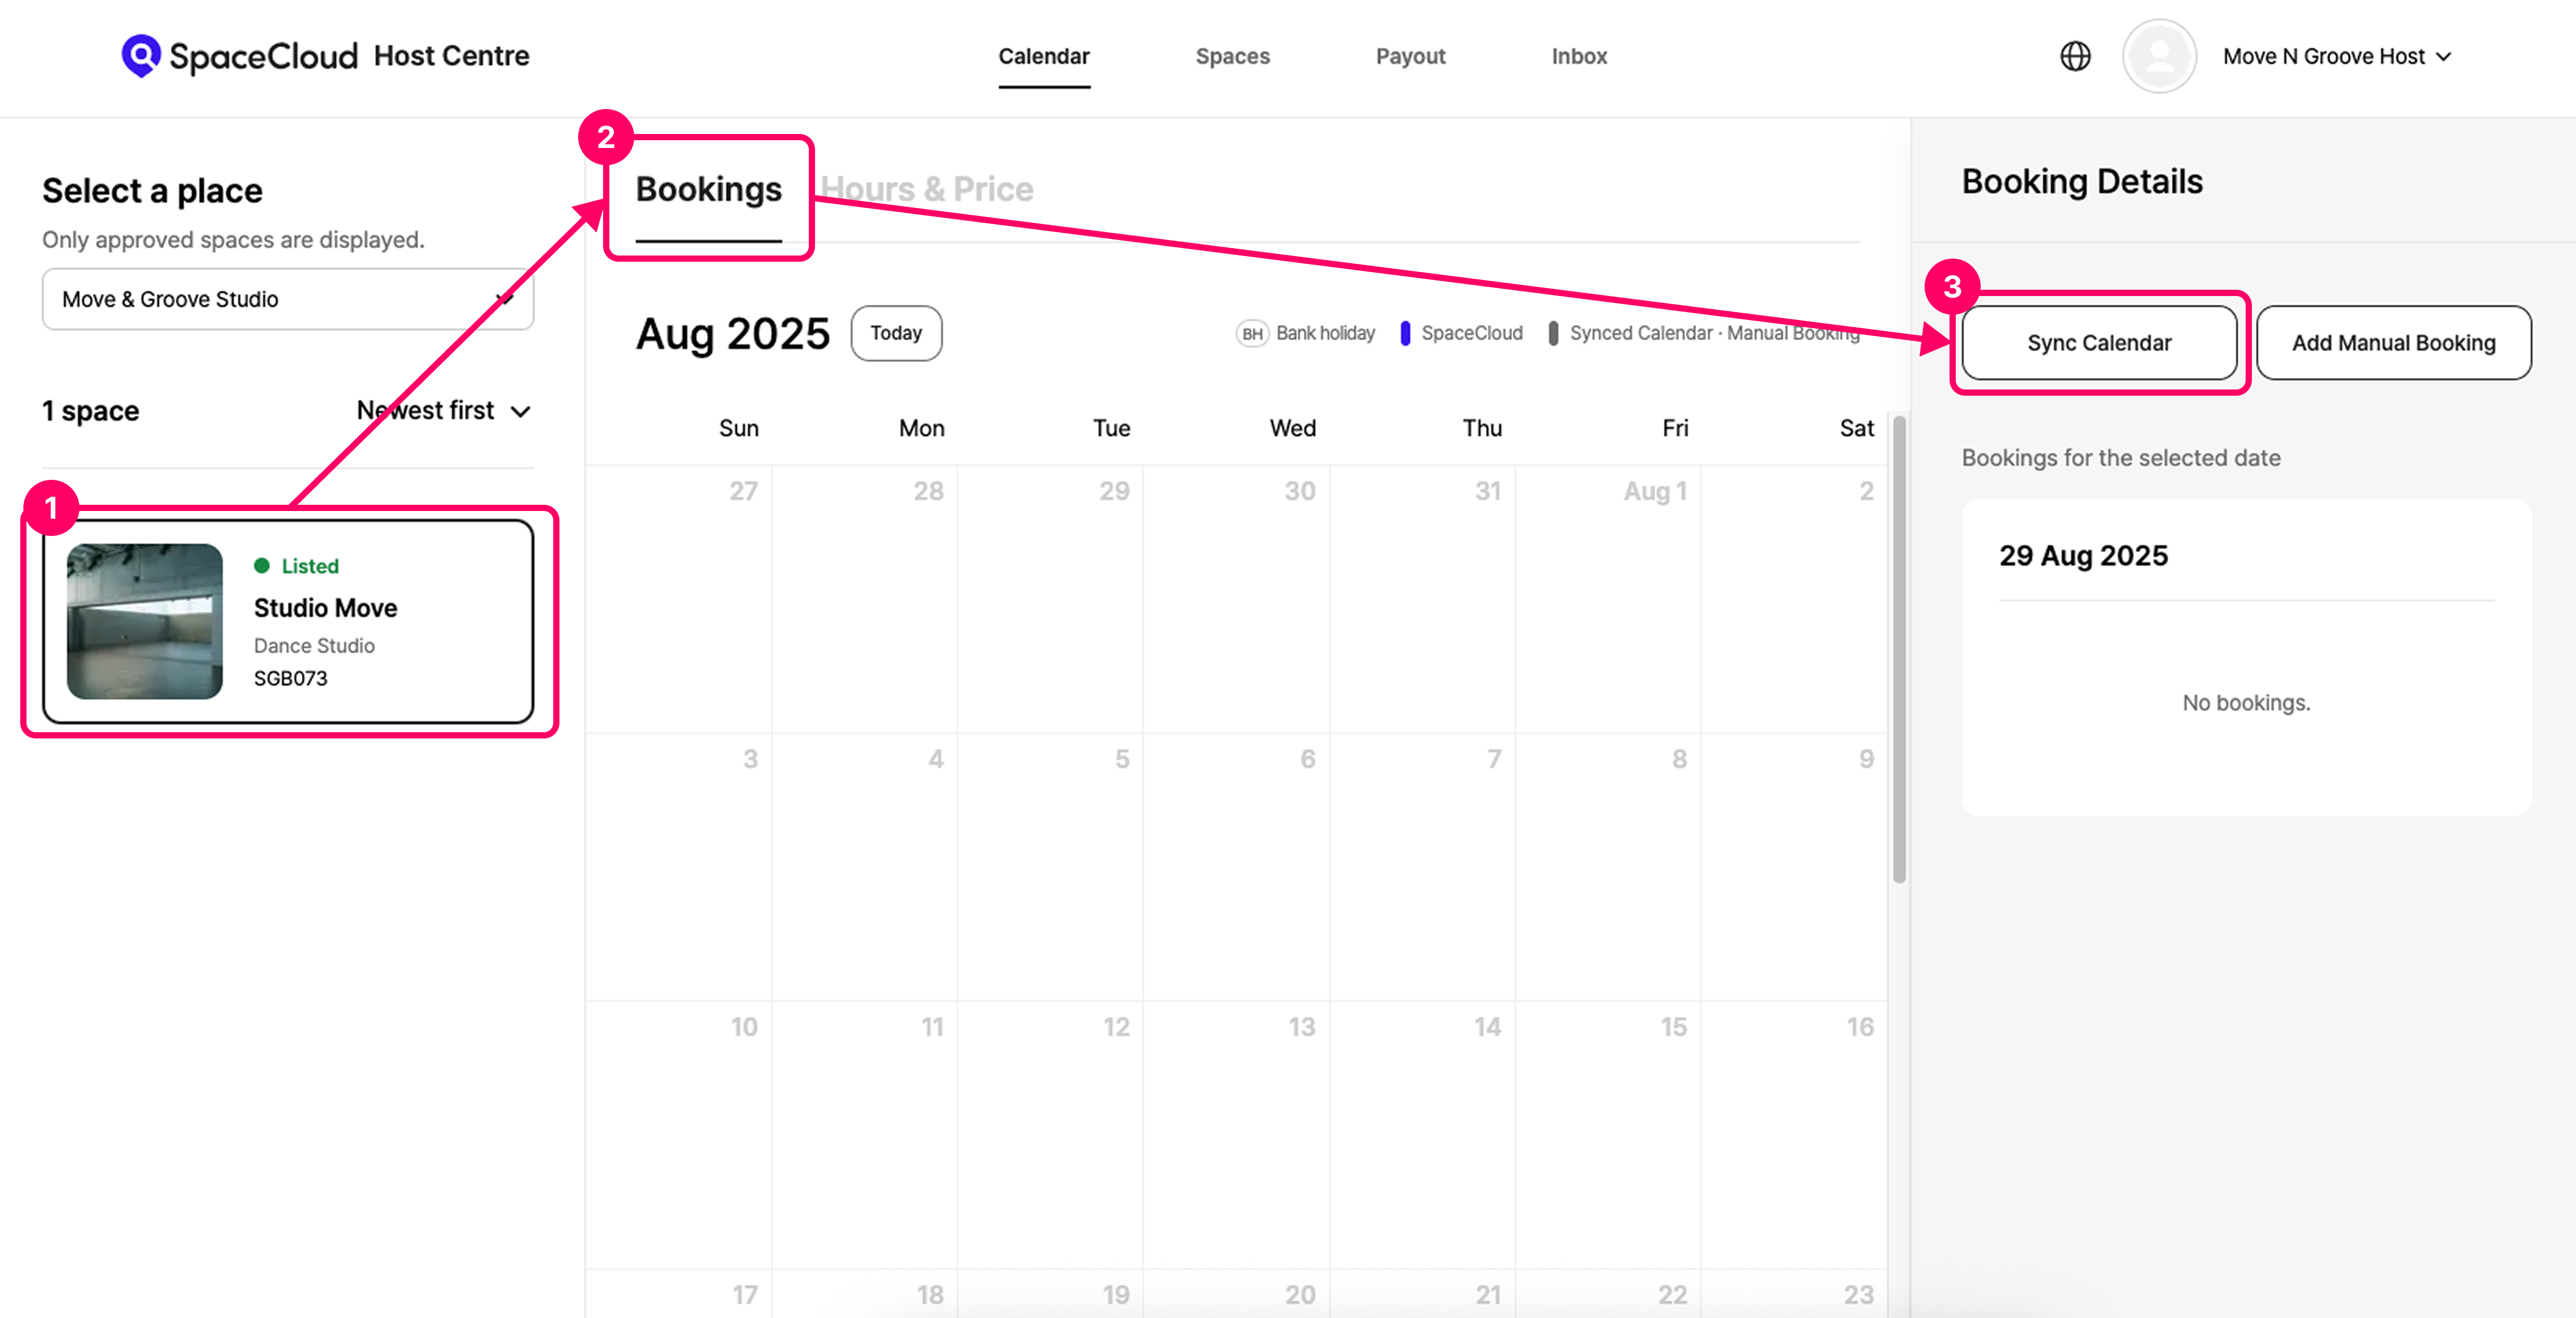
Task: Open the Spaces navigation tab
Action: pyautogui.click(x=1232, y=56)
